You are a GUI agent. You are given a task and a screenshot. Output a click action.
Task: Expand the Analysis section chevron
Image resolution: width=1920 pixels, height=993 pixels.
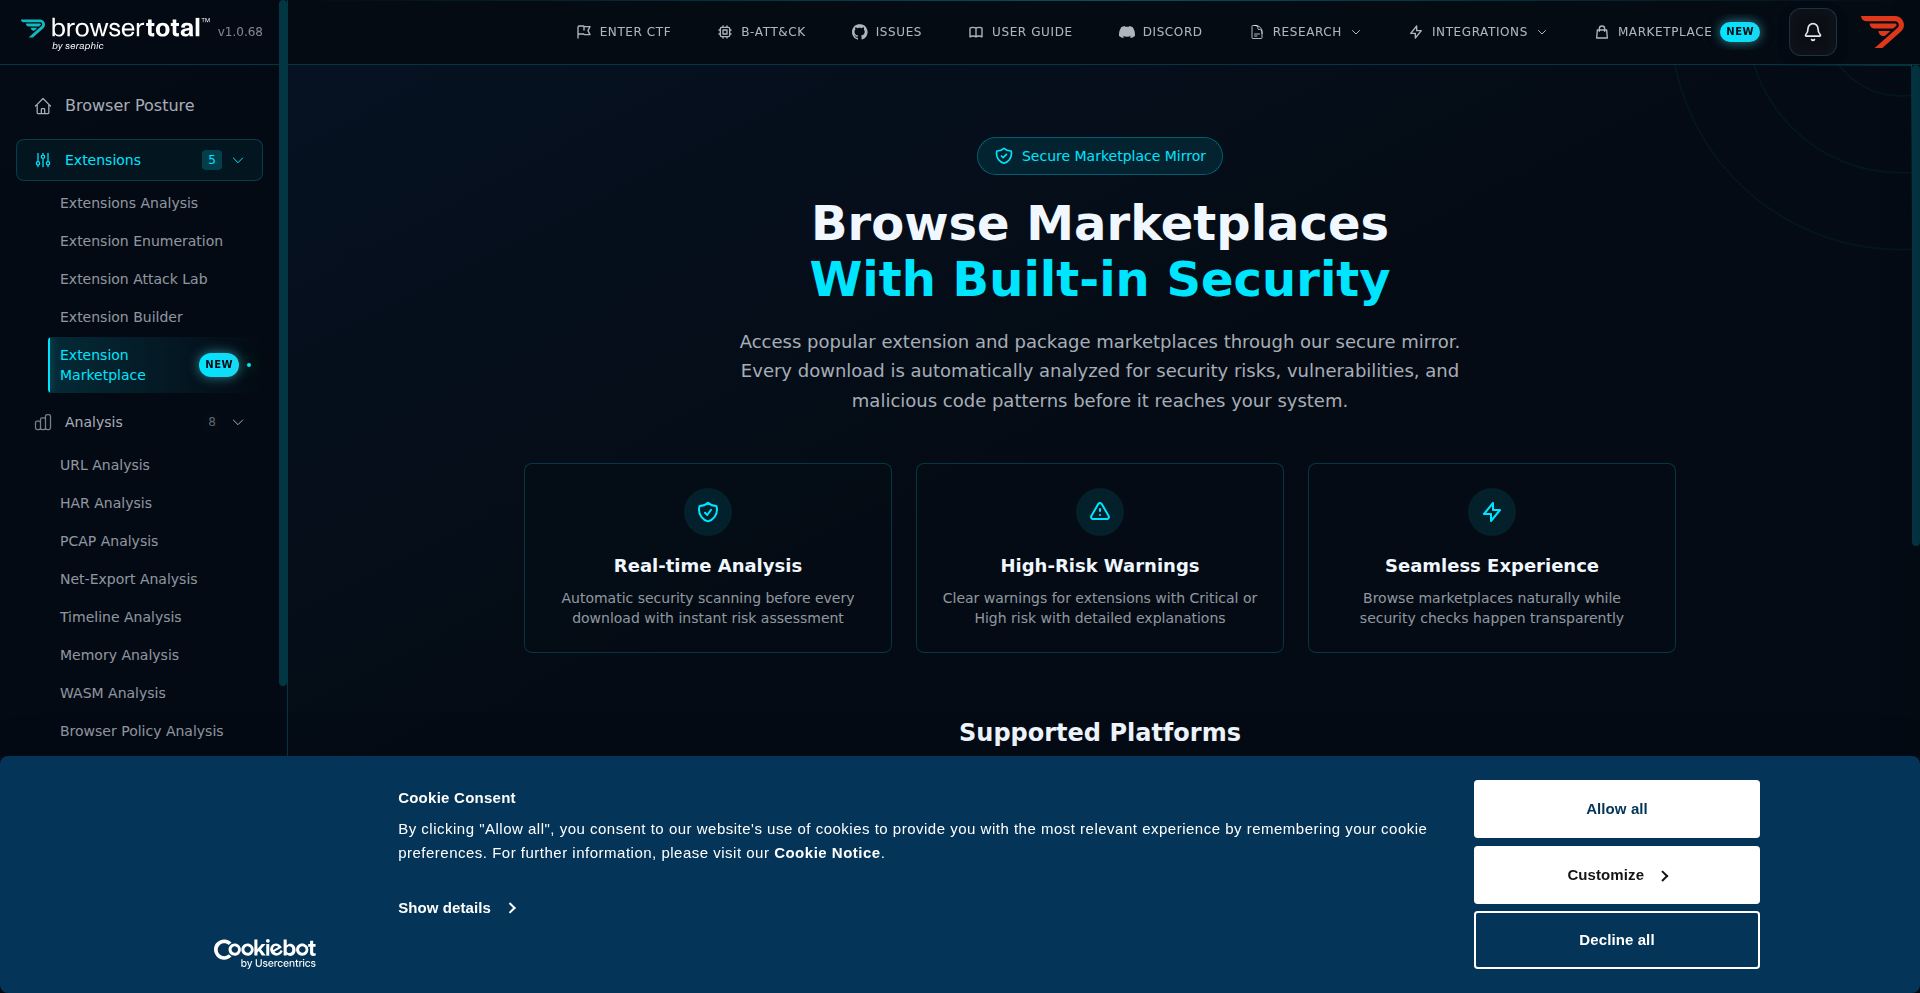pyautogui.click(x=238, y=422)
